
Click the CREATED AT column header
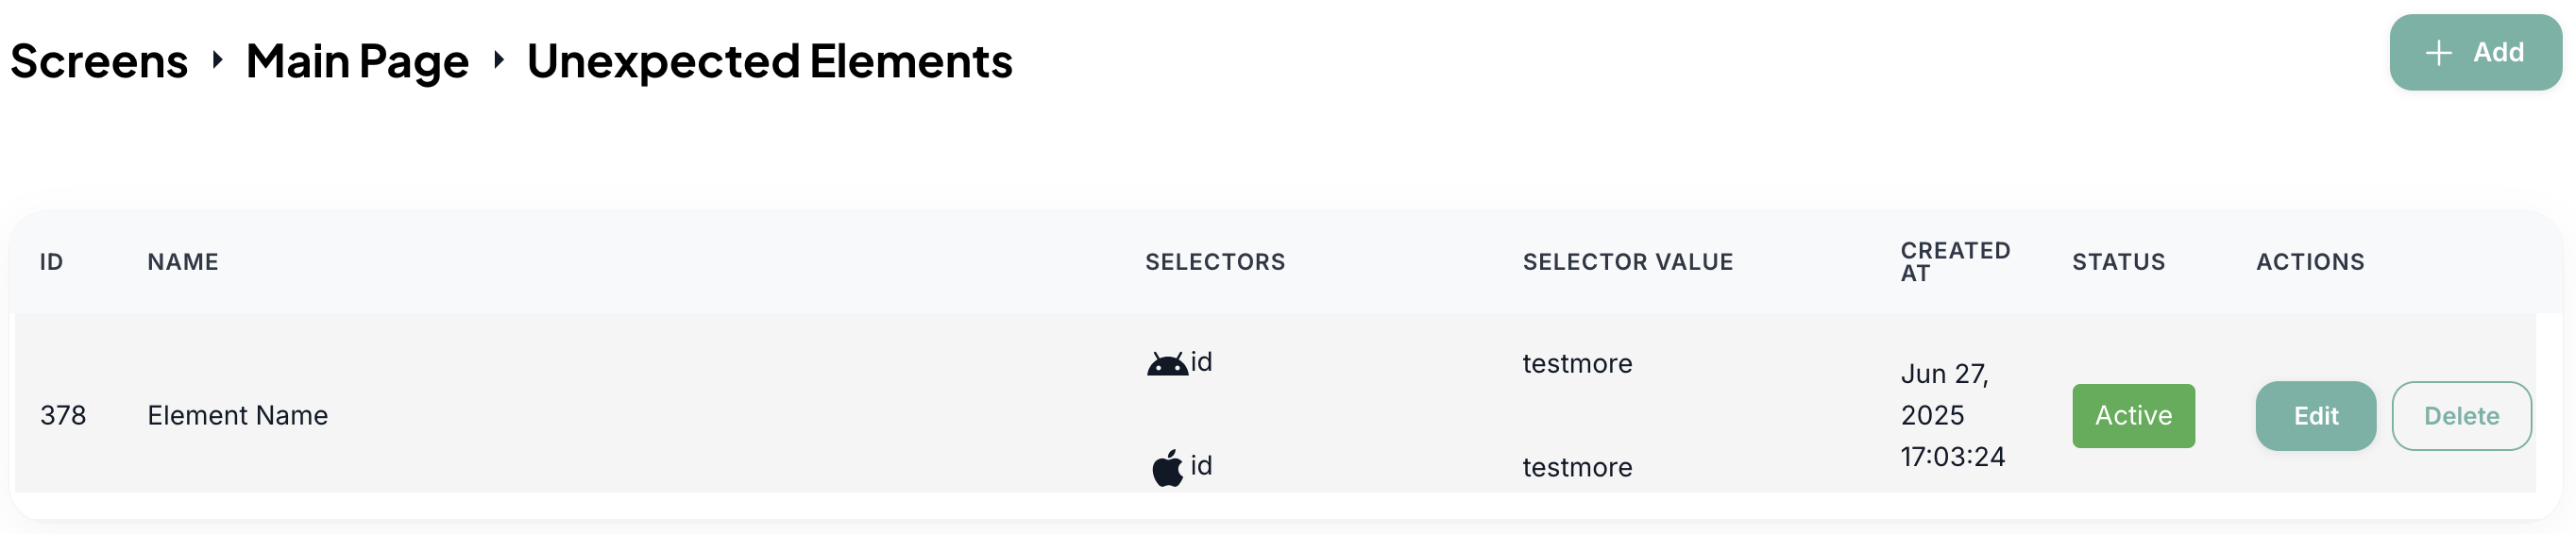pos(1954,262)
